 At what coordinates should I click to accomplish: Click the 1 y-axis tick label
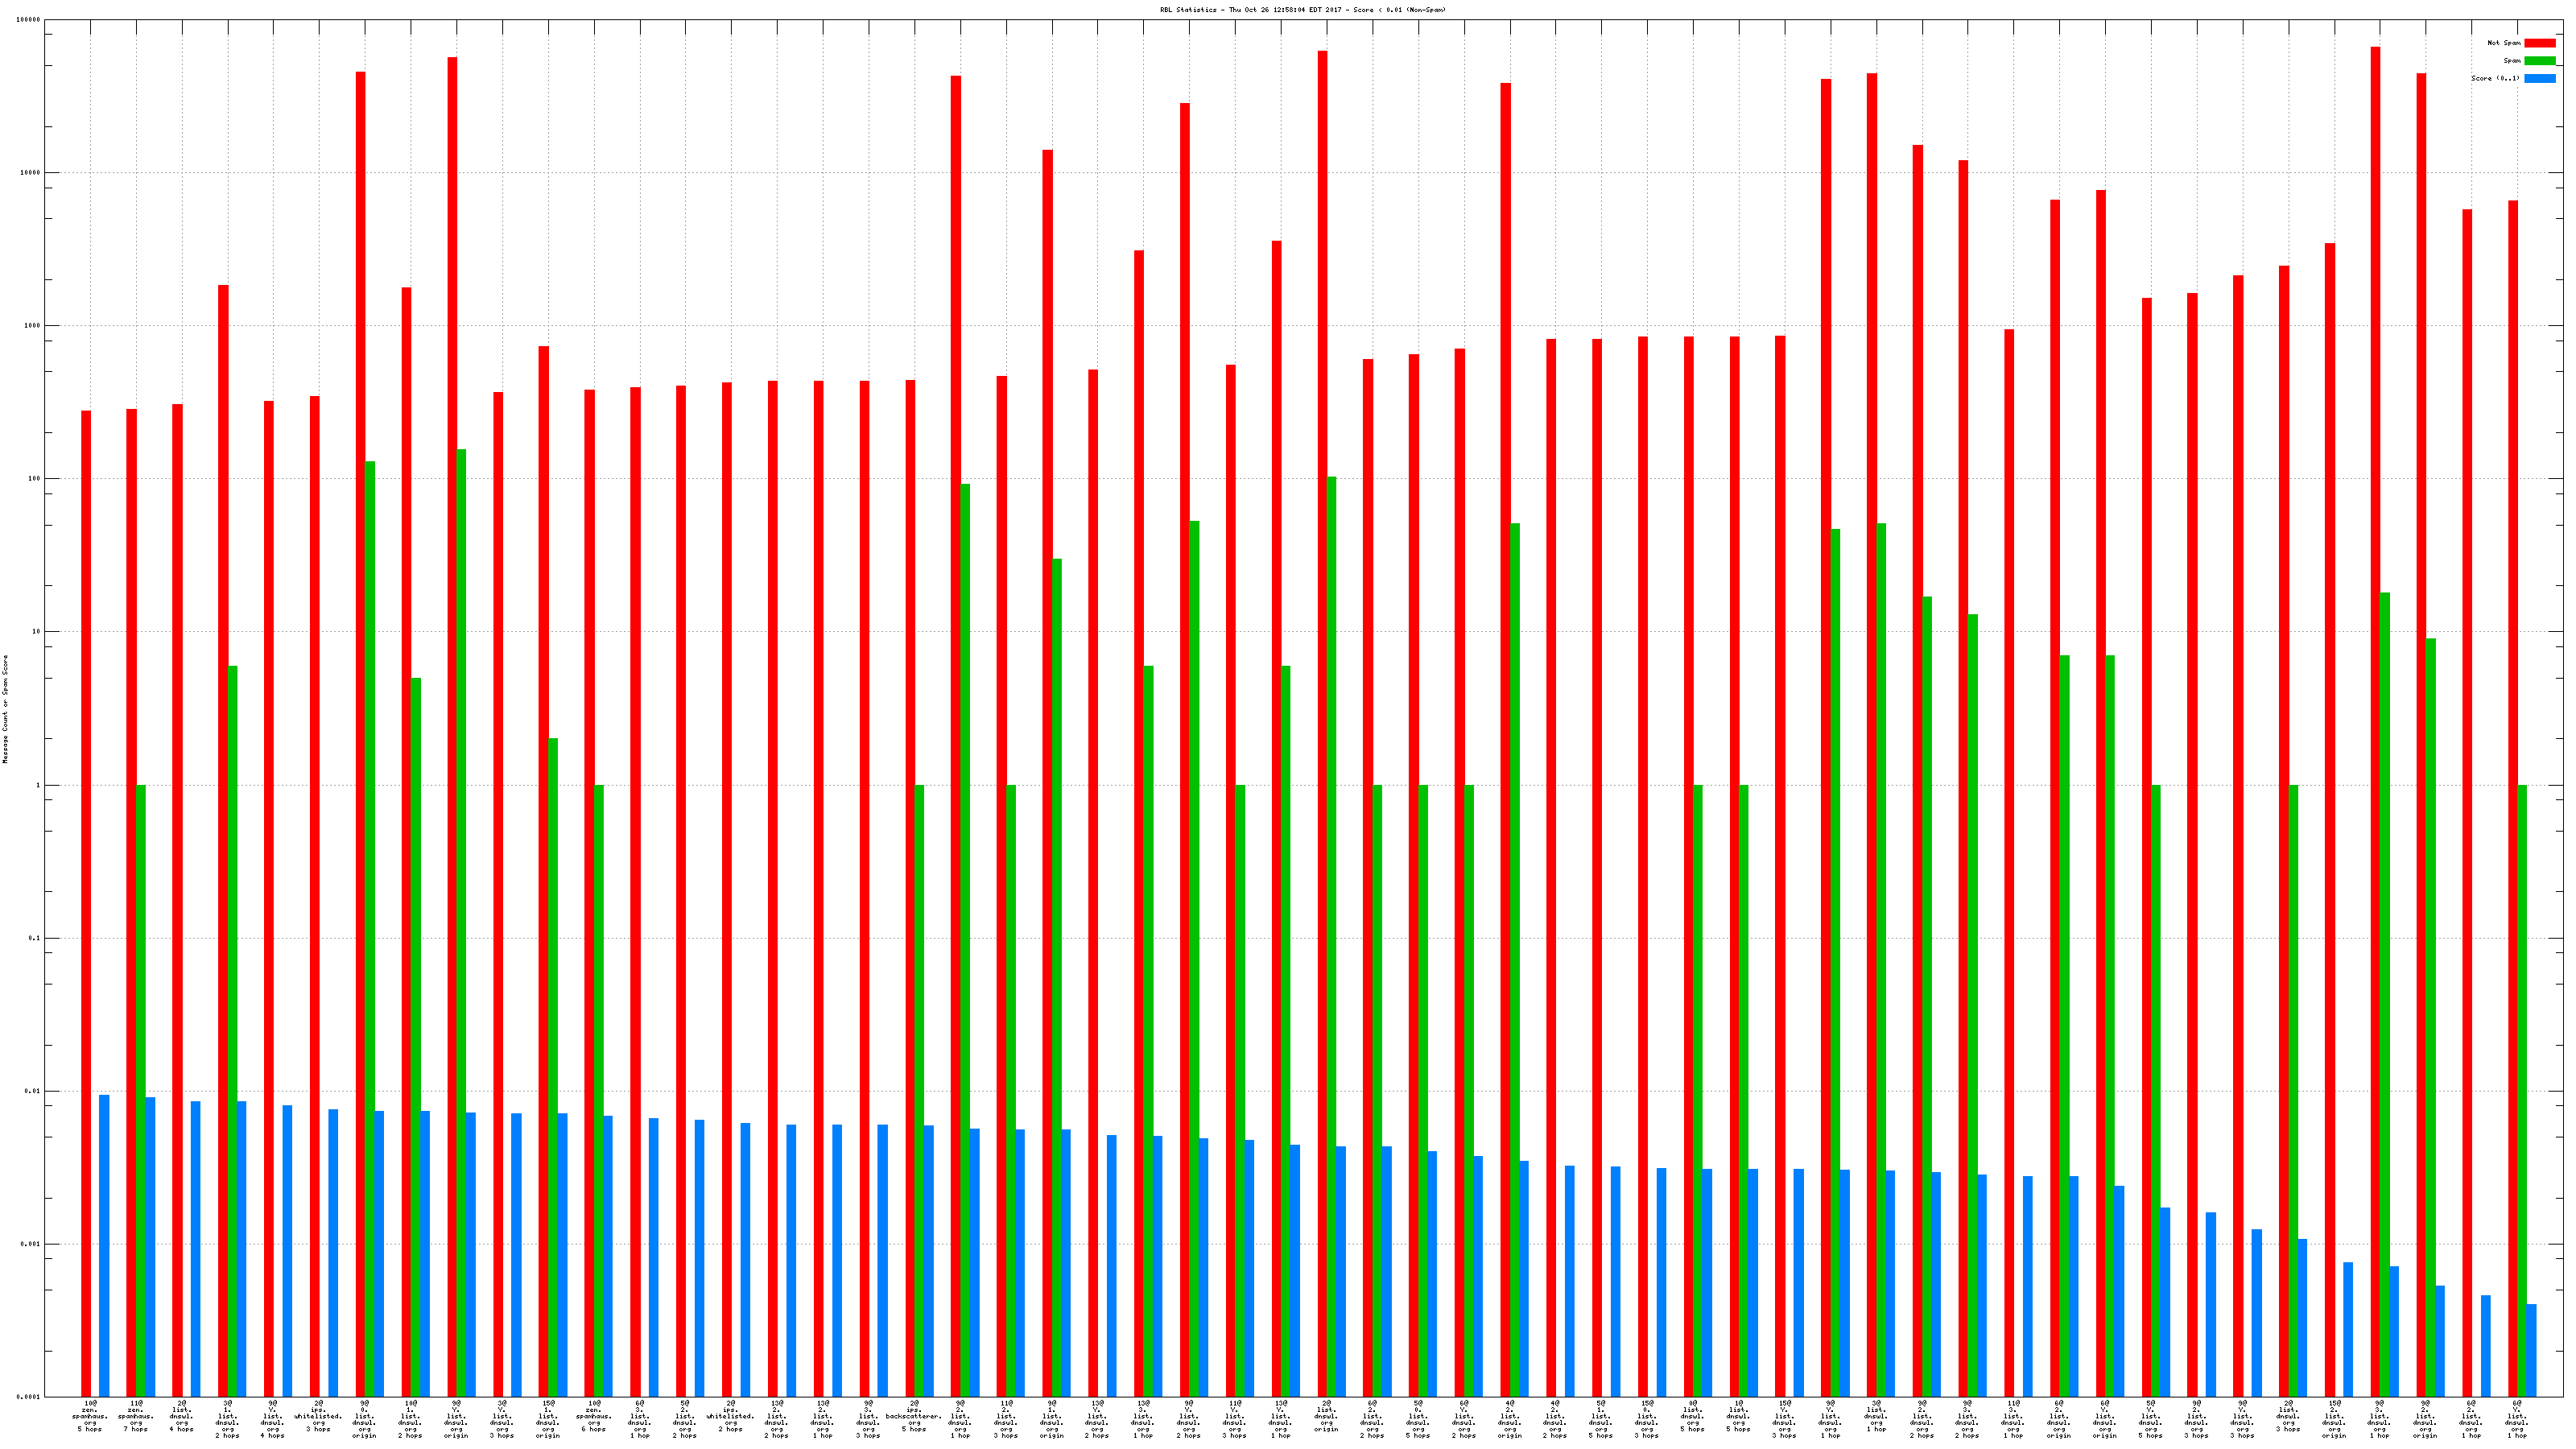point(38,785)
